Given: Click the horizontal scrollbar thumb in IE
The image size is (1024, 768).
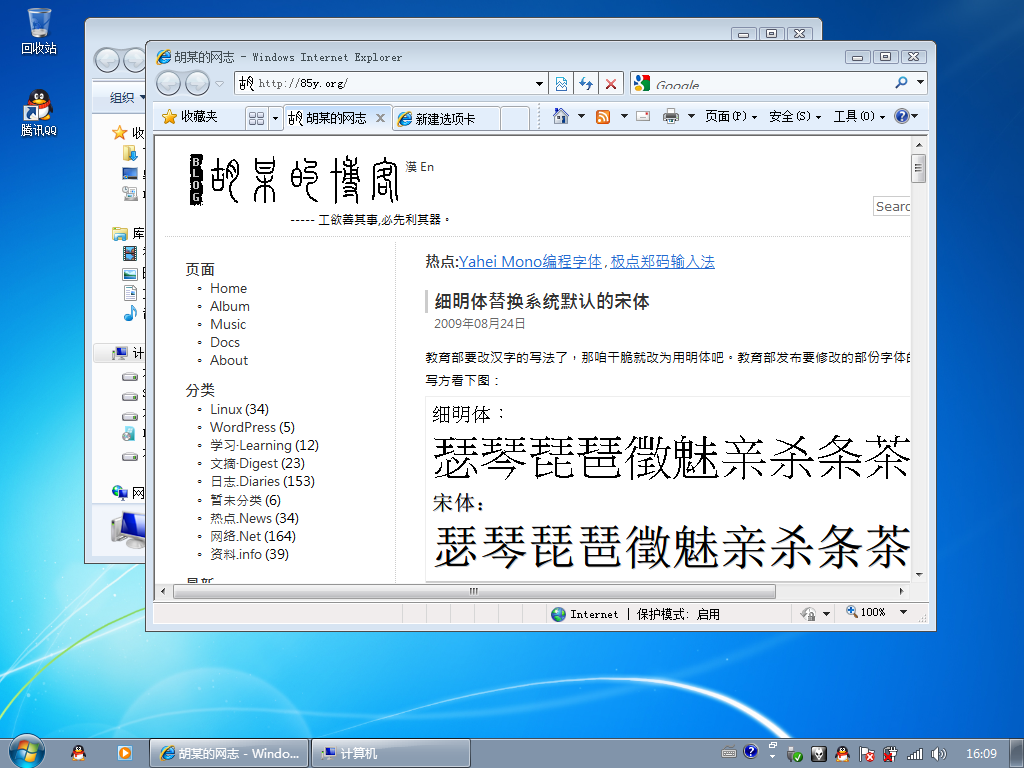Looking at the screenshot, I should coord(474,591).
